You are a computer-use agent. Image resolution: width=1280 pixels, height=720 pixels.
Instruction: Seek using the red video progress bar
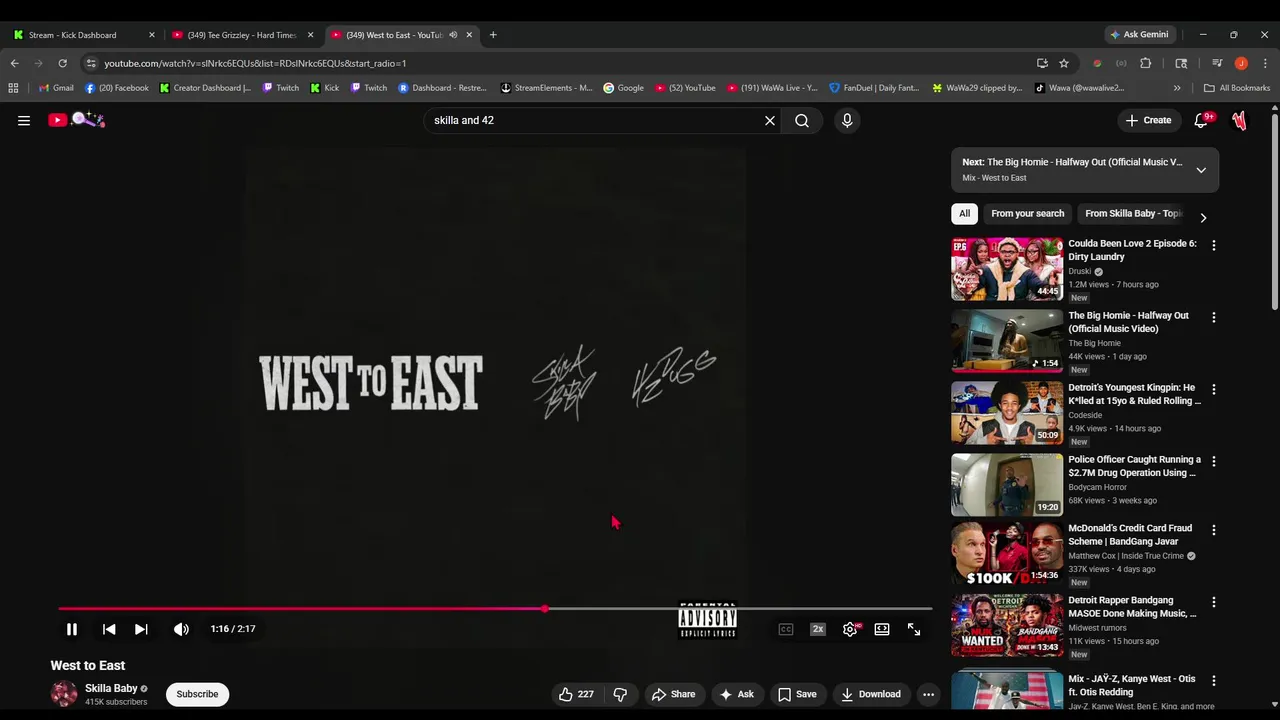pos(495,608)
